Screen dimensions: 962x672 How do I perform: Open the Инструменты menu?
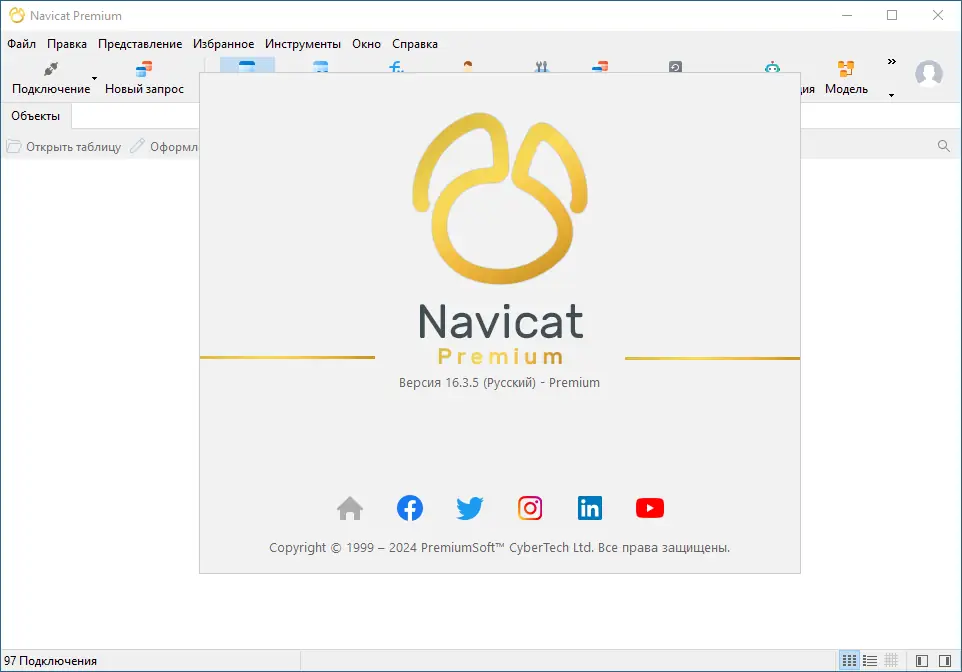point(302,44)
